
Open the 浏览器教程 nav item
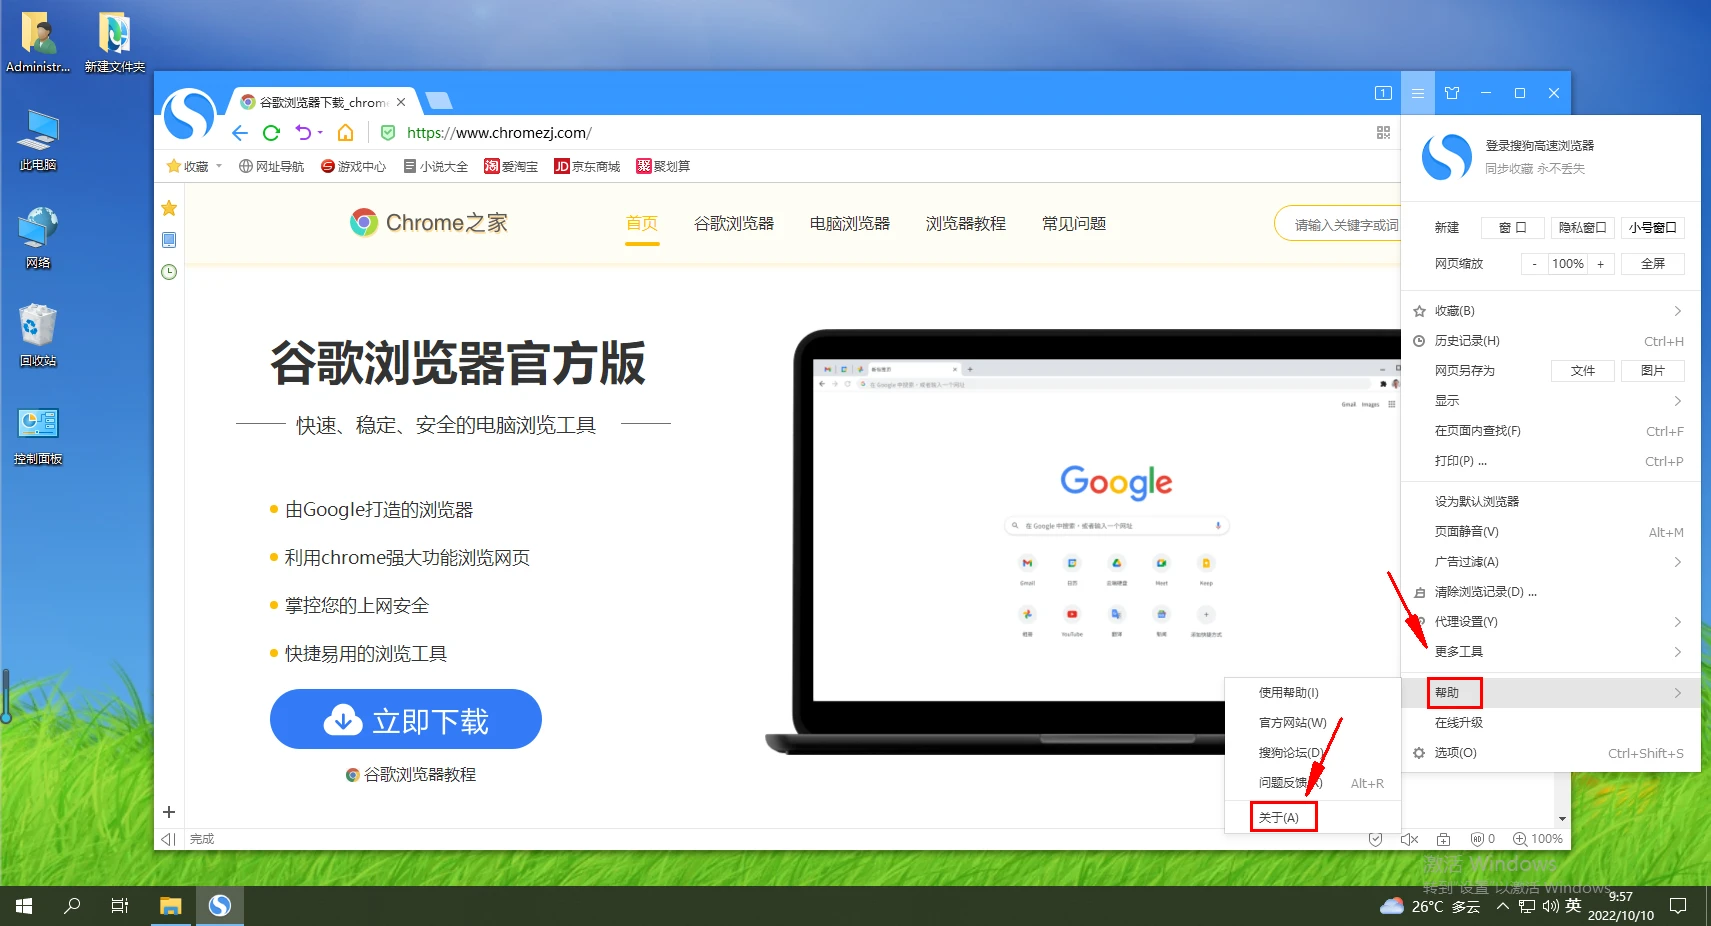[966, 223]
